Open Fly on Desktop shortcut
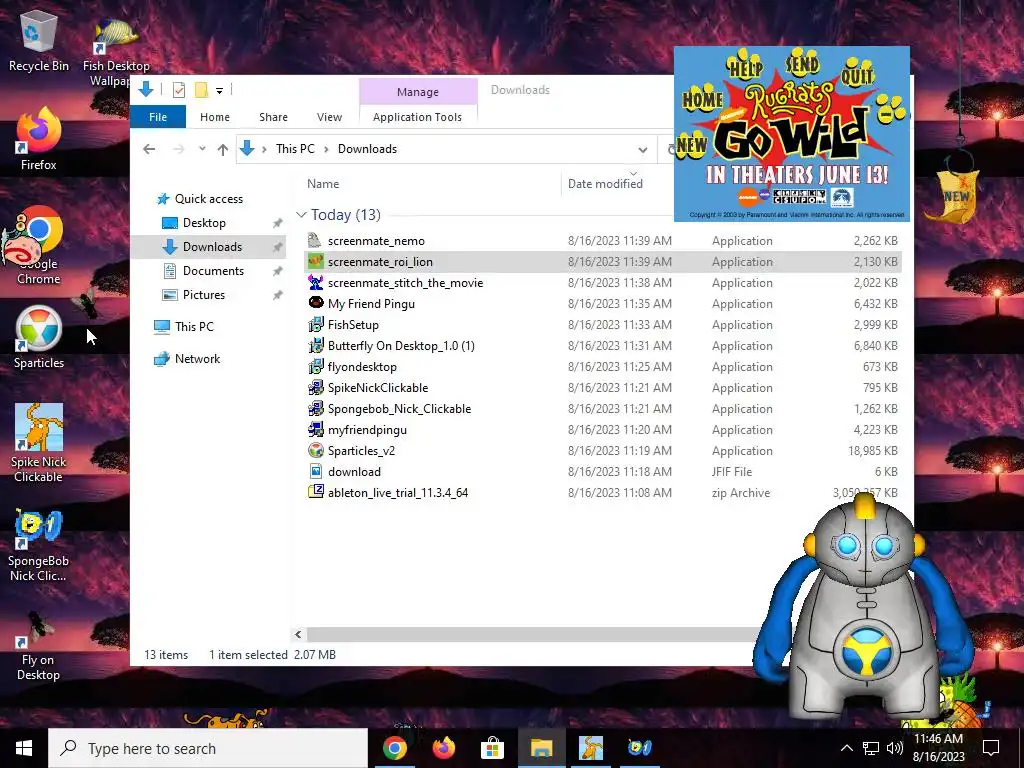The image size is (1024, 768). [39, 646]
